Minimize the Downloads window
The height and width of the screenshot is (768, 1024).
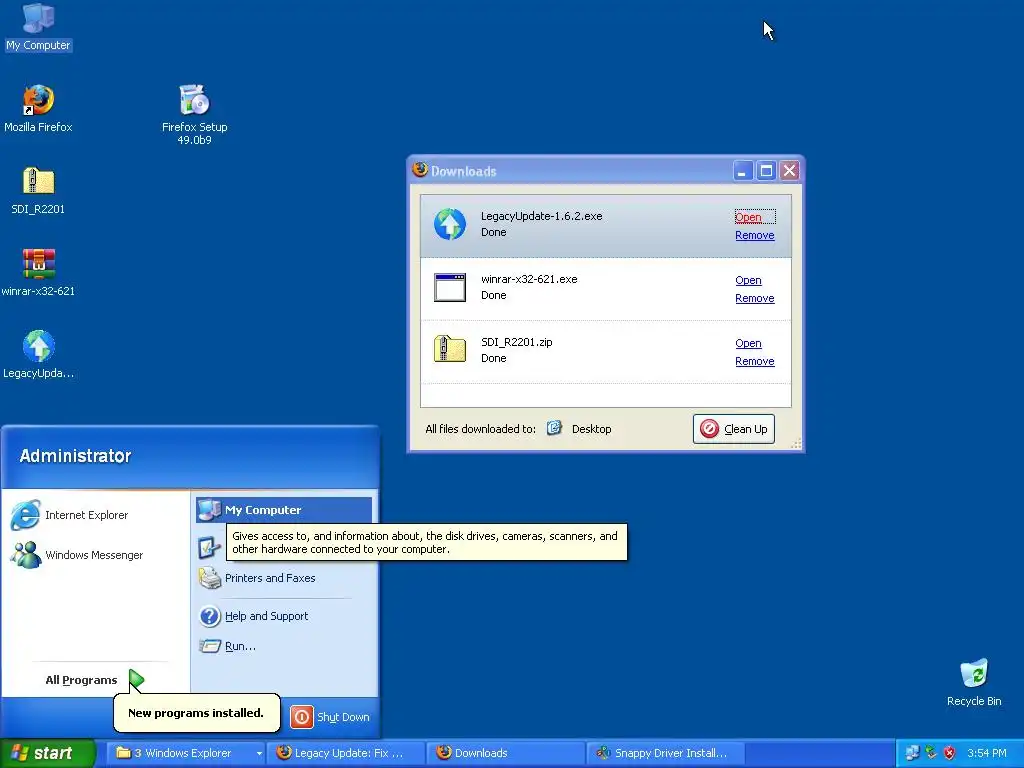[743, 171]
